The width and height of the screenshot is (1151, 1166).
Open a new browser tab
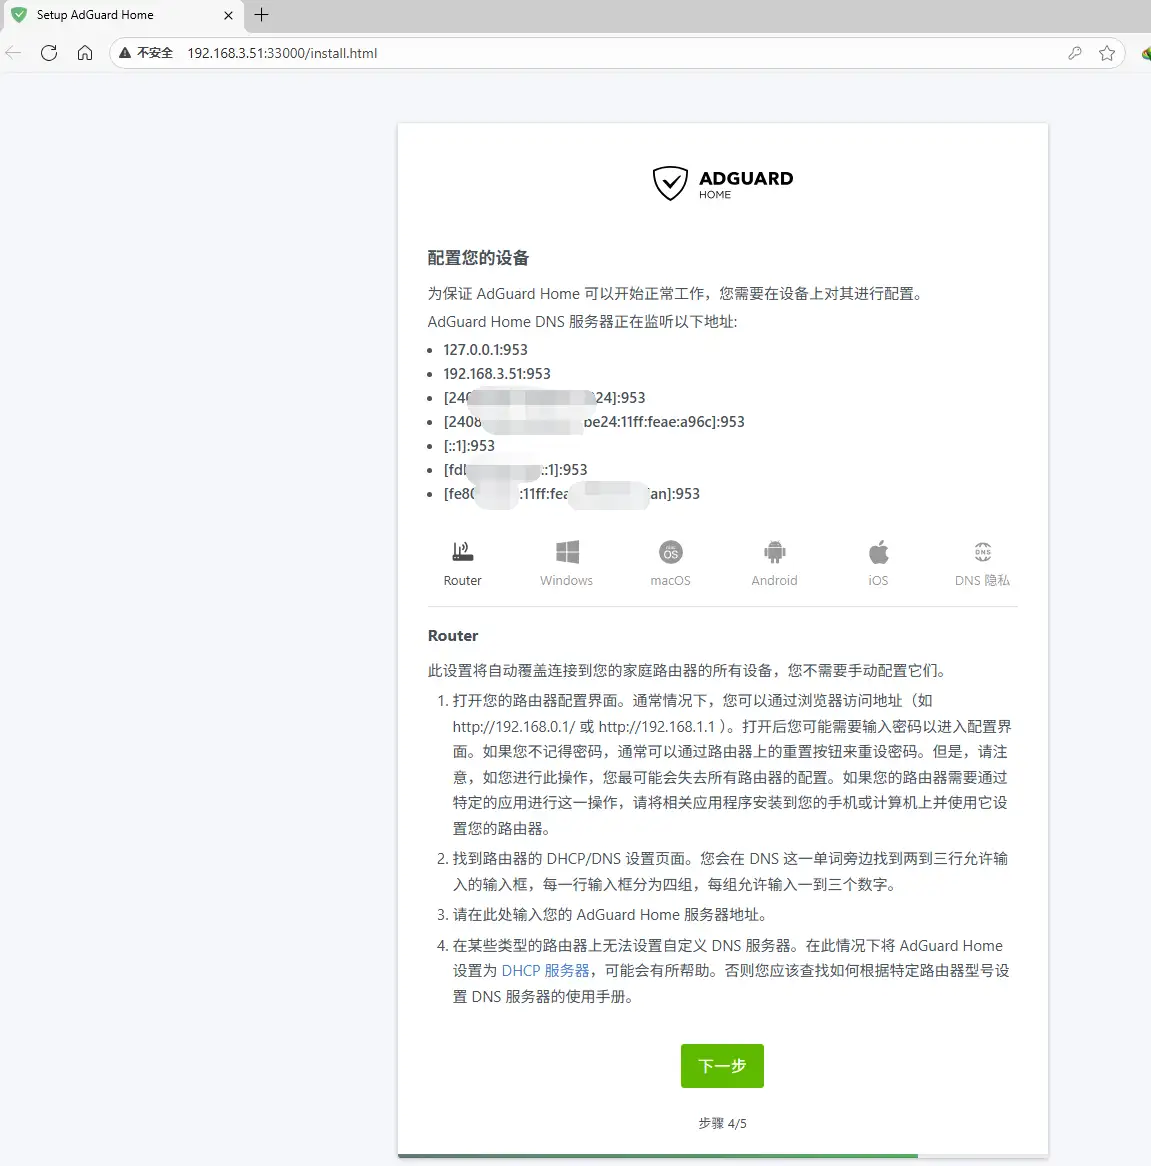pyautogui.click(x=261, y=15)
